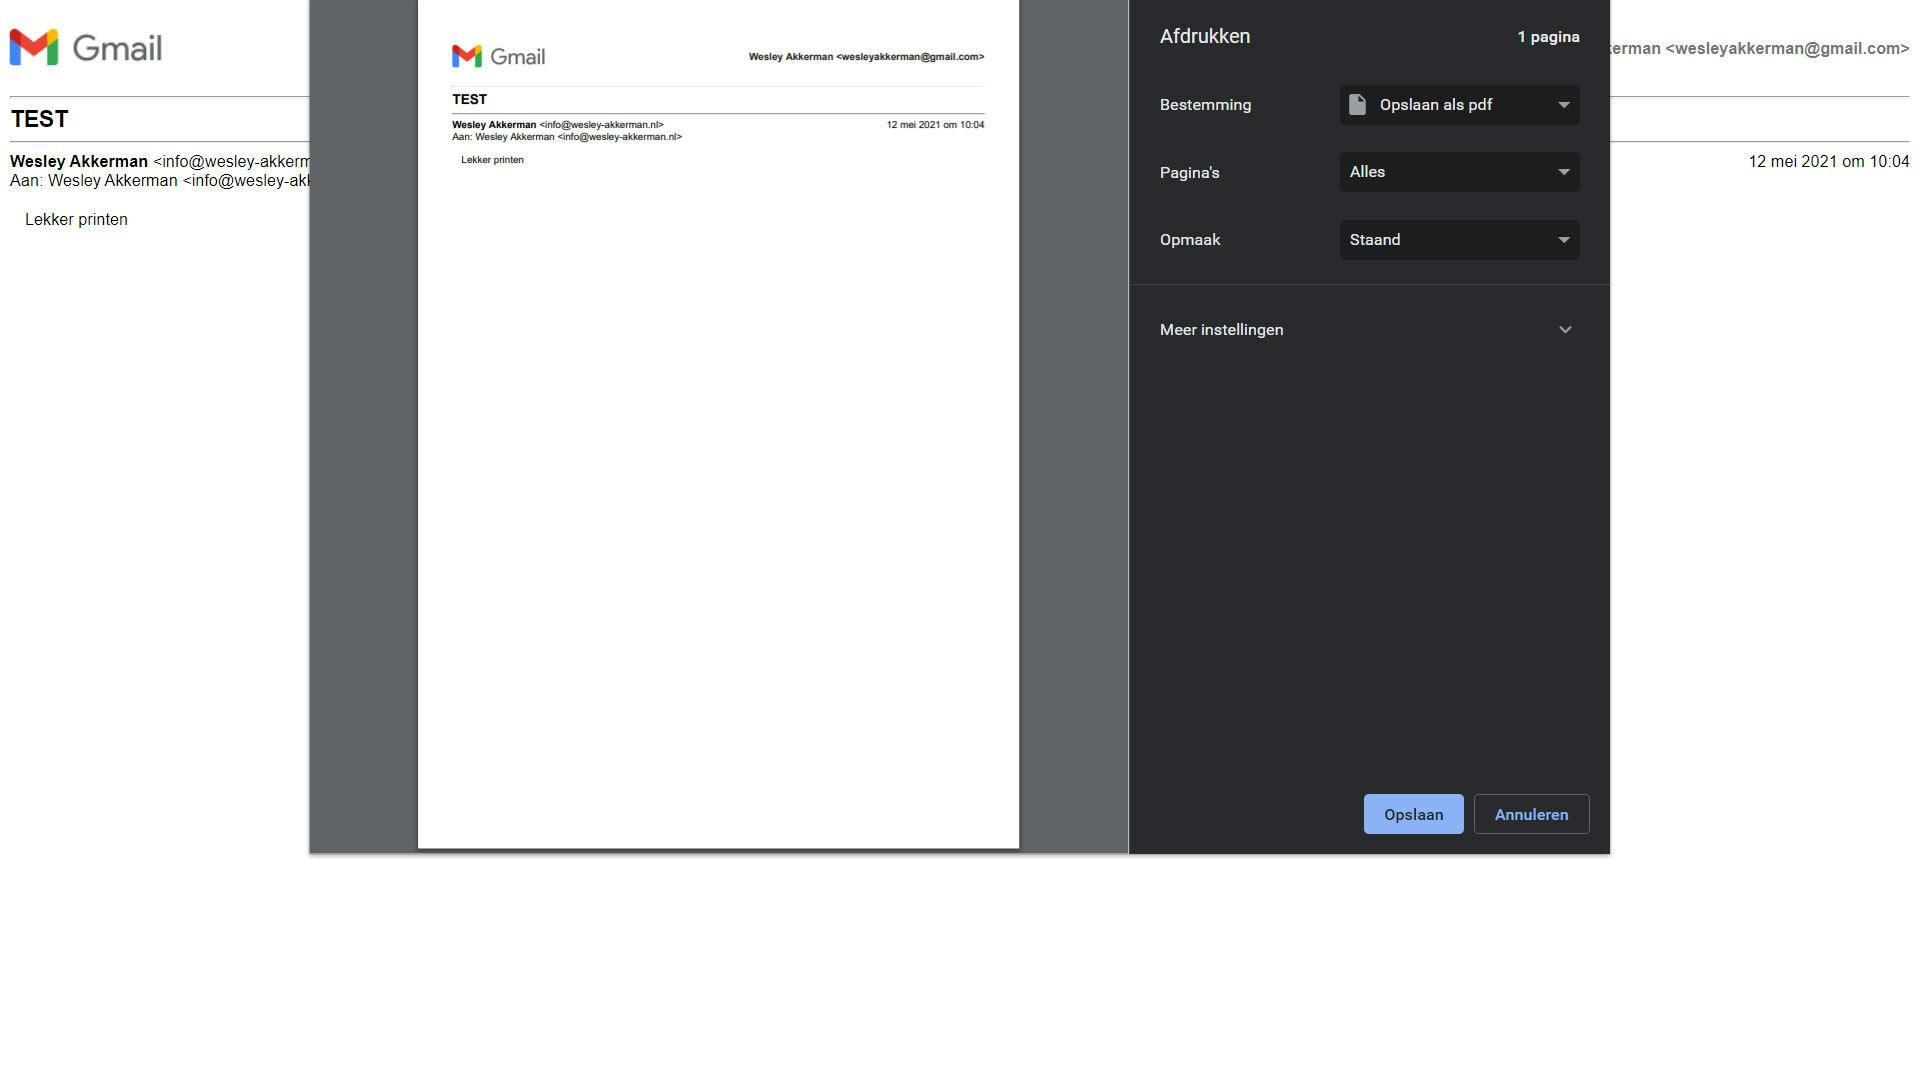Click the 1 pagina count label

pyautogui.click(x=1548, y=37)
